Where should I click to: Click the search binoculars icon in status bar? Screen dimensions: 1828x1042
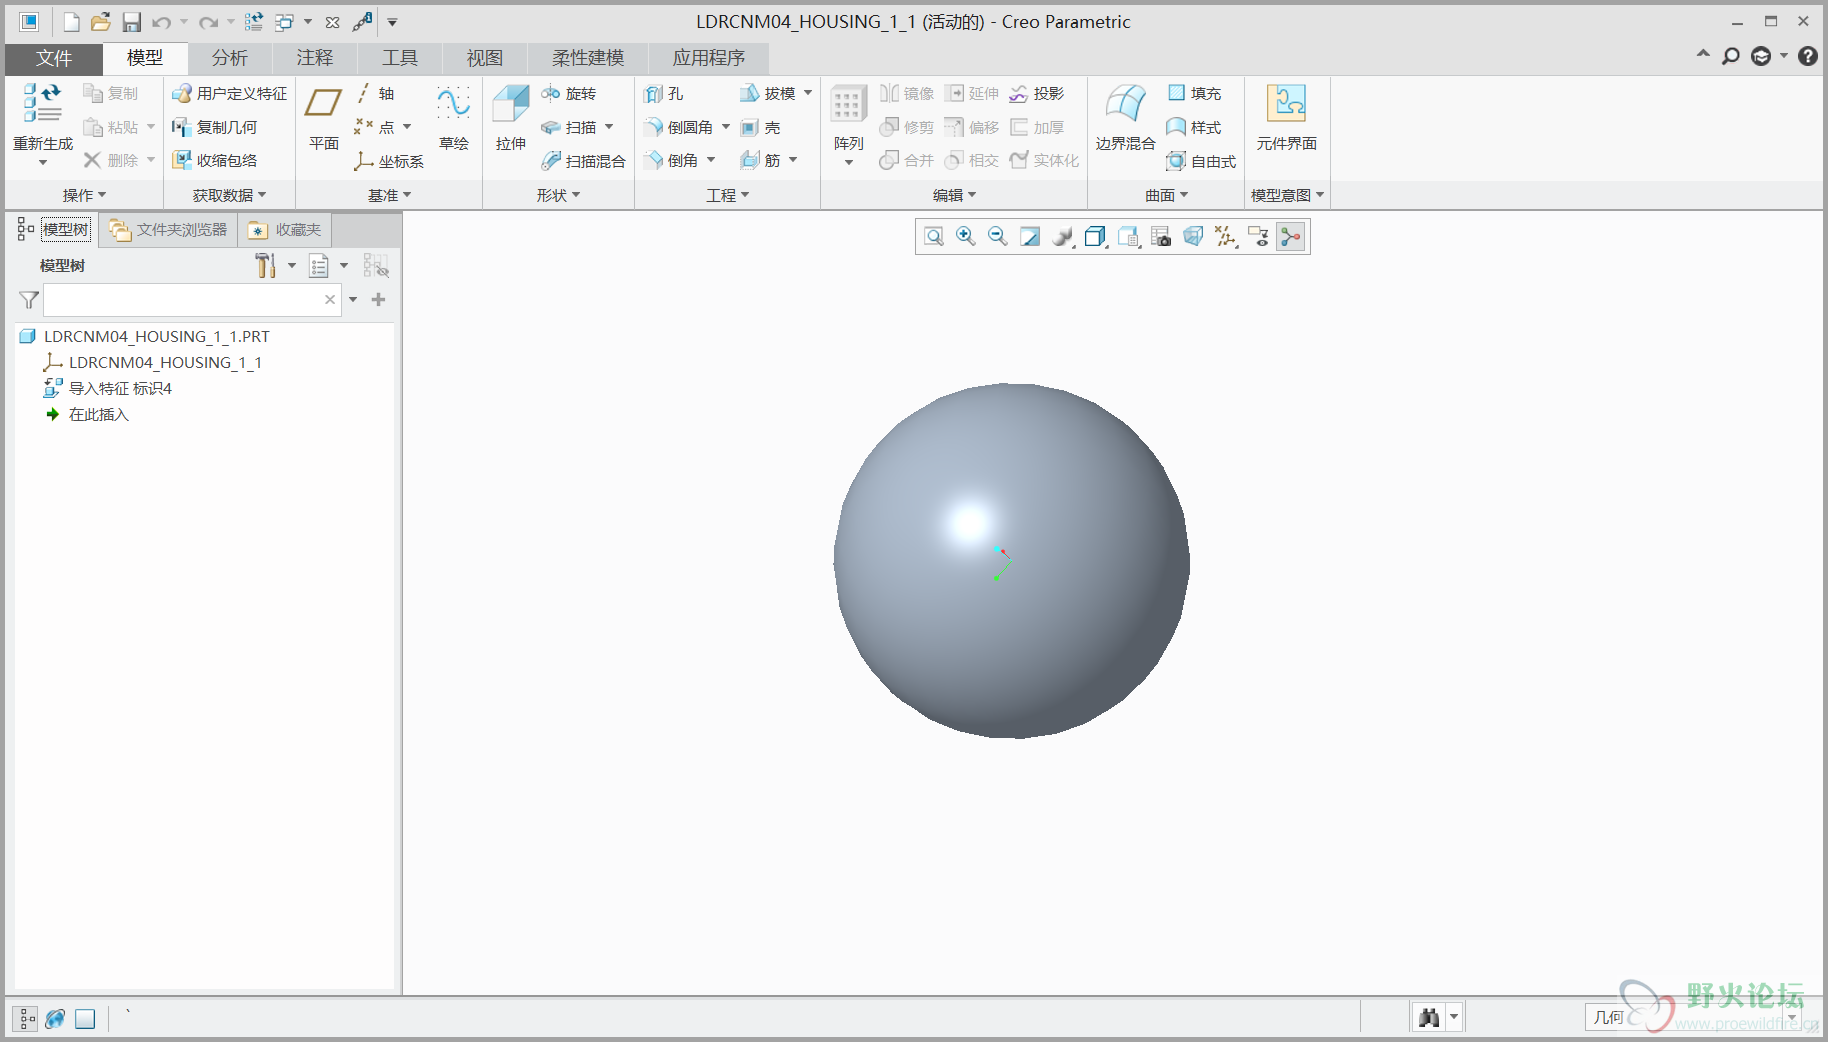pos(1429,1018)
